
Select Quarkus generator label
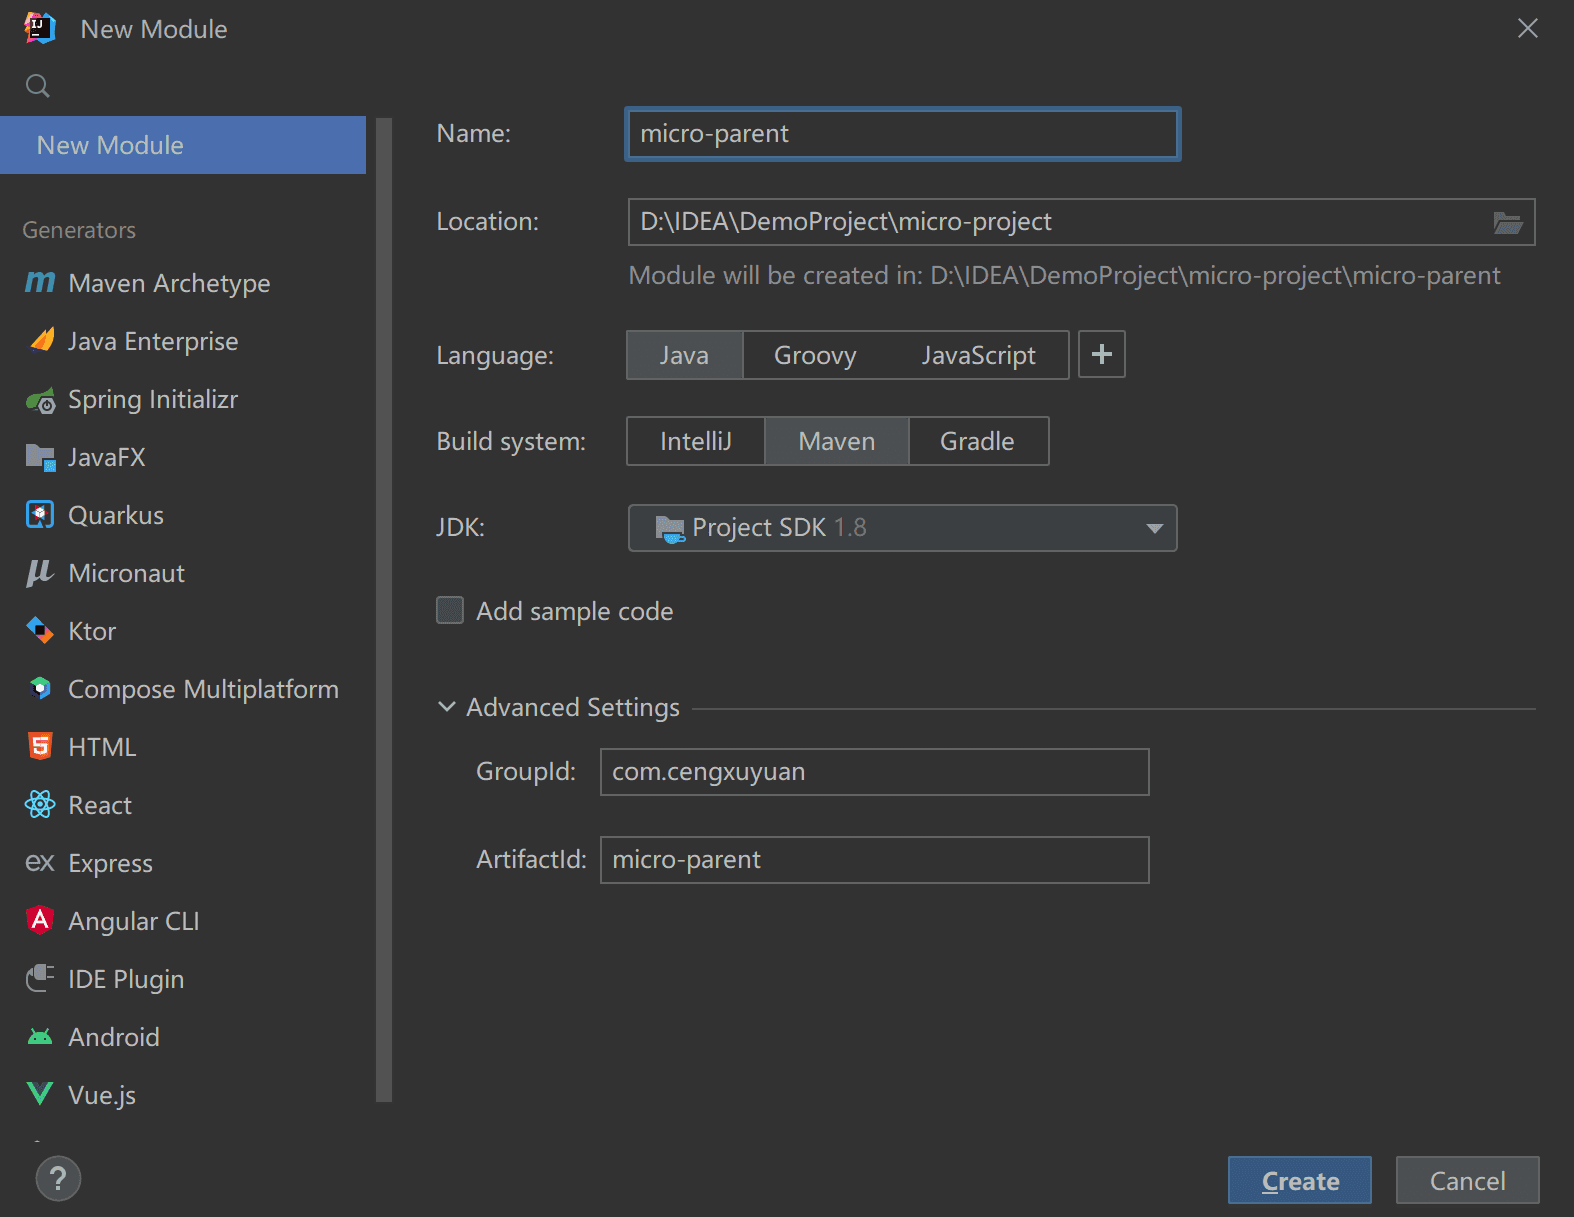pos(116,515)
